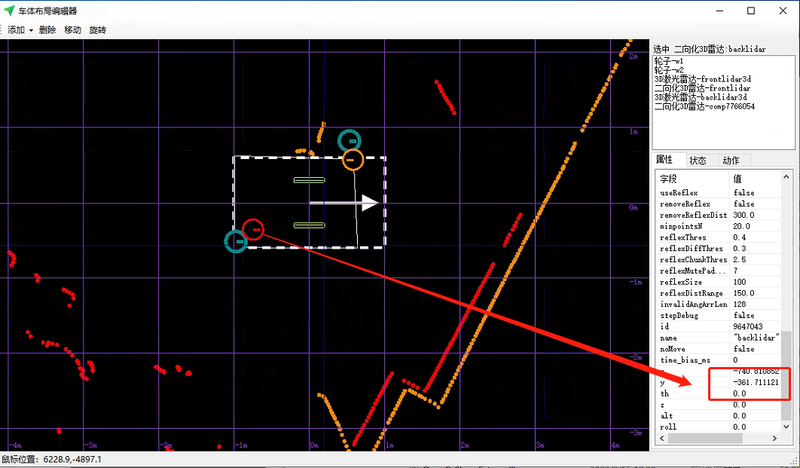The width and height of the screenshot is (800, 468).
Task: Click the 删除 toolbar button
Action: pos(47,30)
